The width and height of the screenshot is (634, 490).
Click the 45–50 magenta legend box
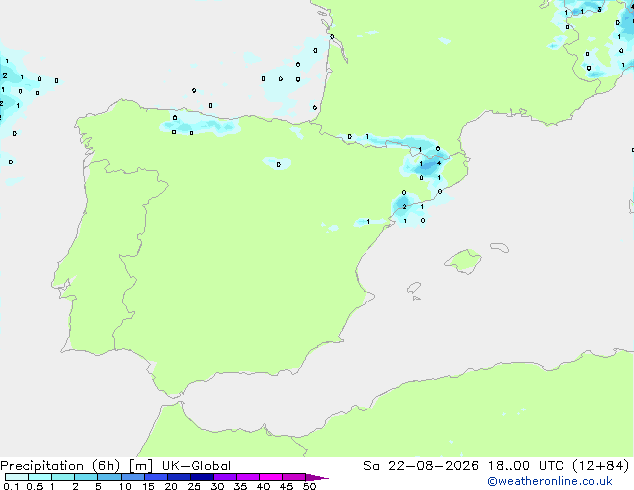pyautogui.click(x=294, y=477)
